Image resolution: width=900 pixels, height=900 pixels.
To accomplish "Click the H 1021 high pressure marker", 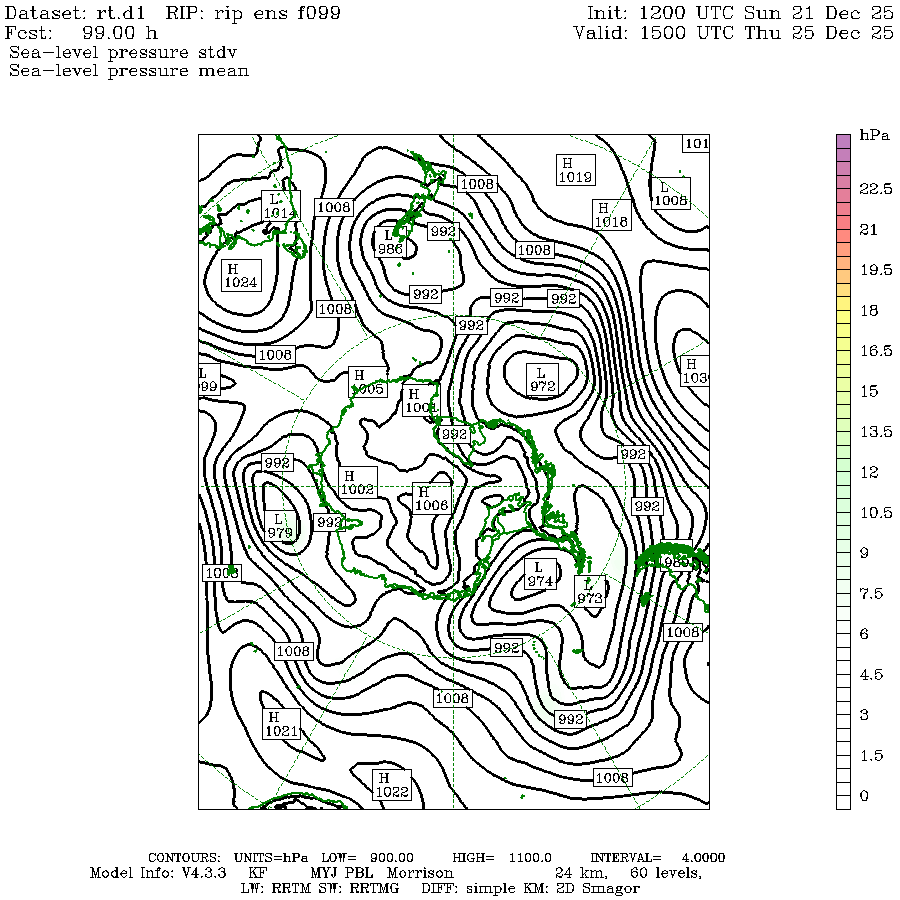I will [281, 725].
